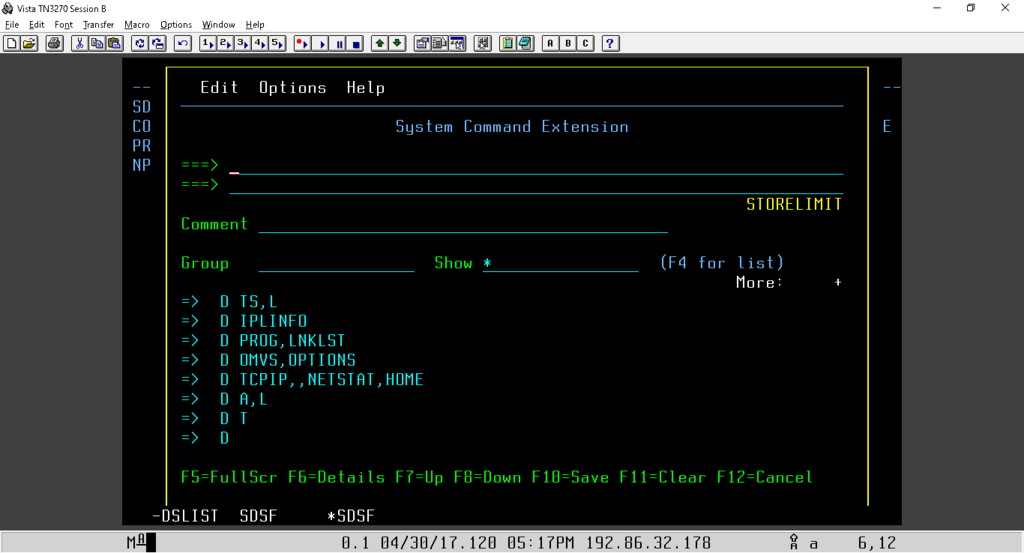Switch to session A with toolbar button
This screenshot has width=1024, height=553.
click(x=550, y=44)
